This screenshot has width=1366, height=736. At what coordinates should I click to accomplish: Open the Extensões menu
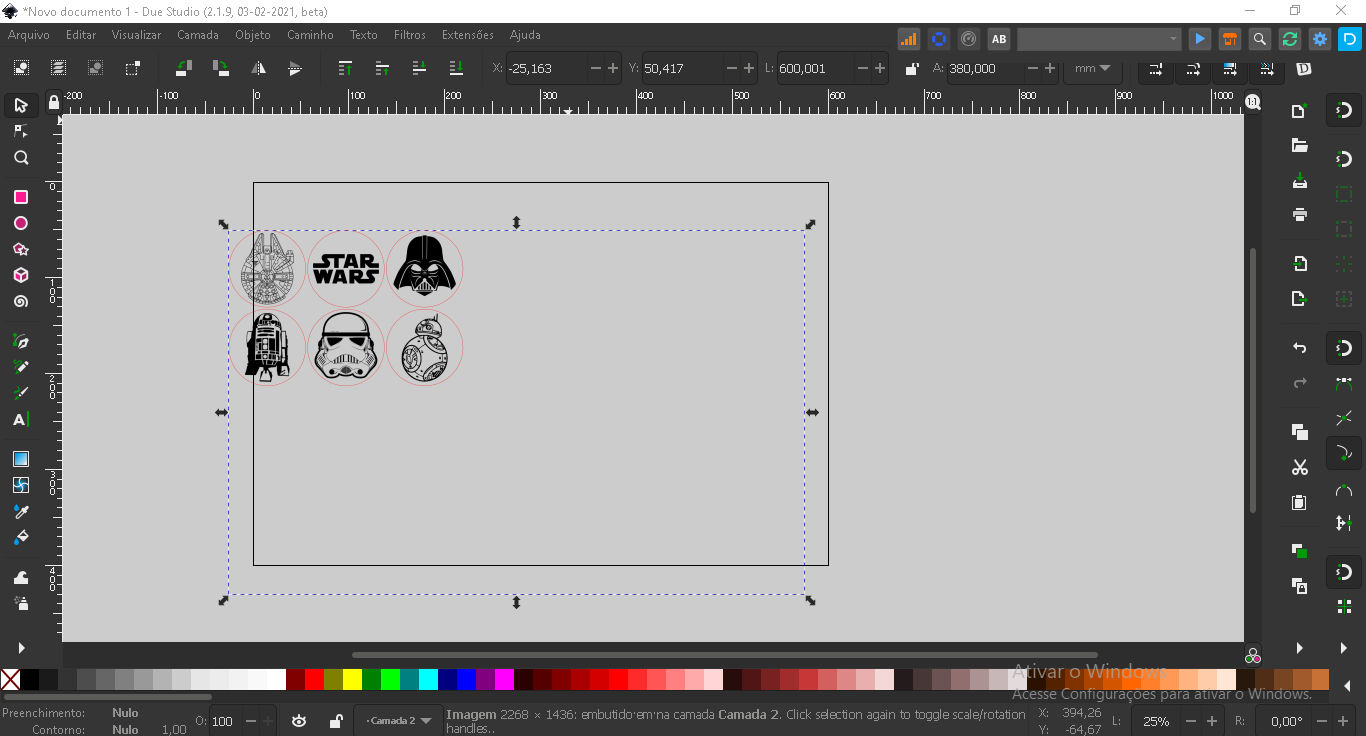468,35
